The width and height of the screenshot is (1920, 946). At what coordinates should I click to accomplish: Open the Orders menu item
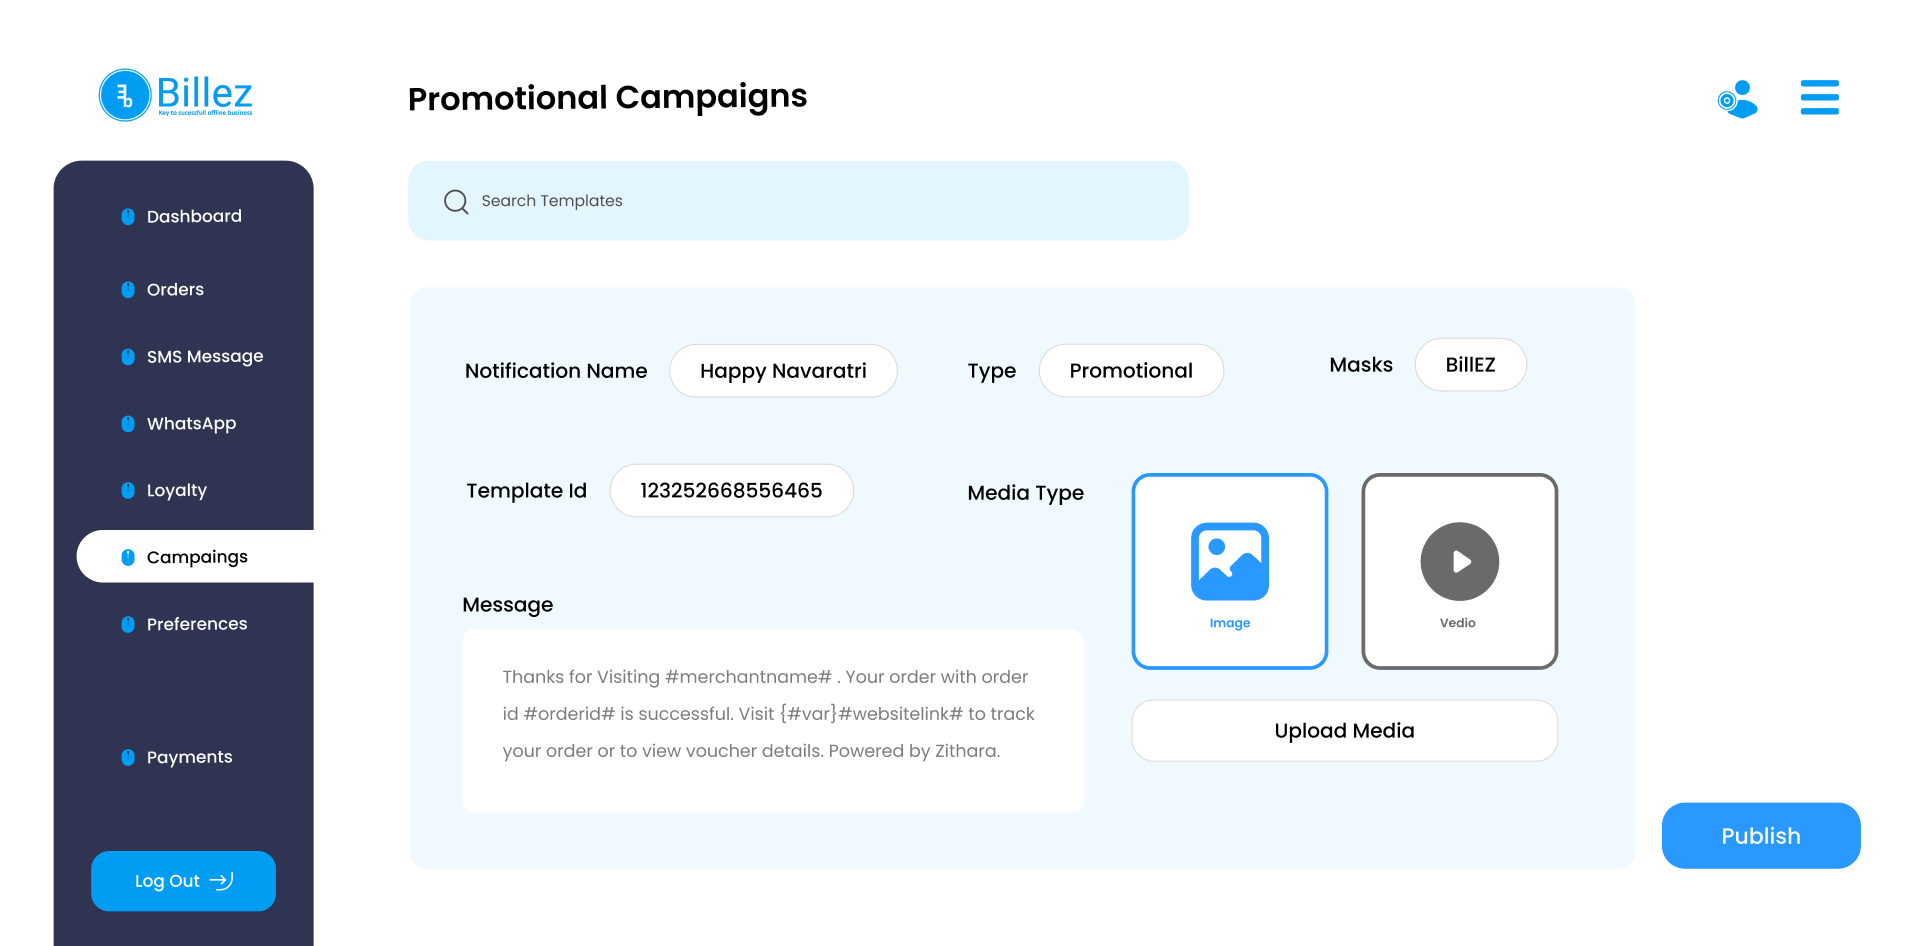[x=175, y=290]
